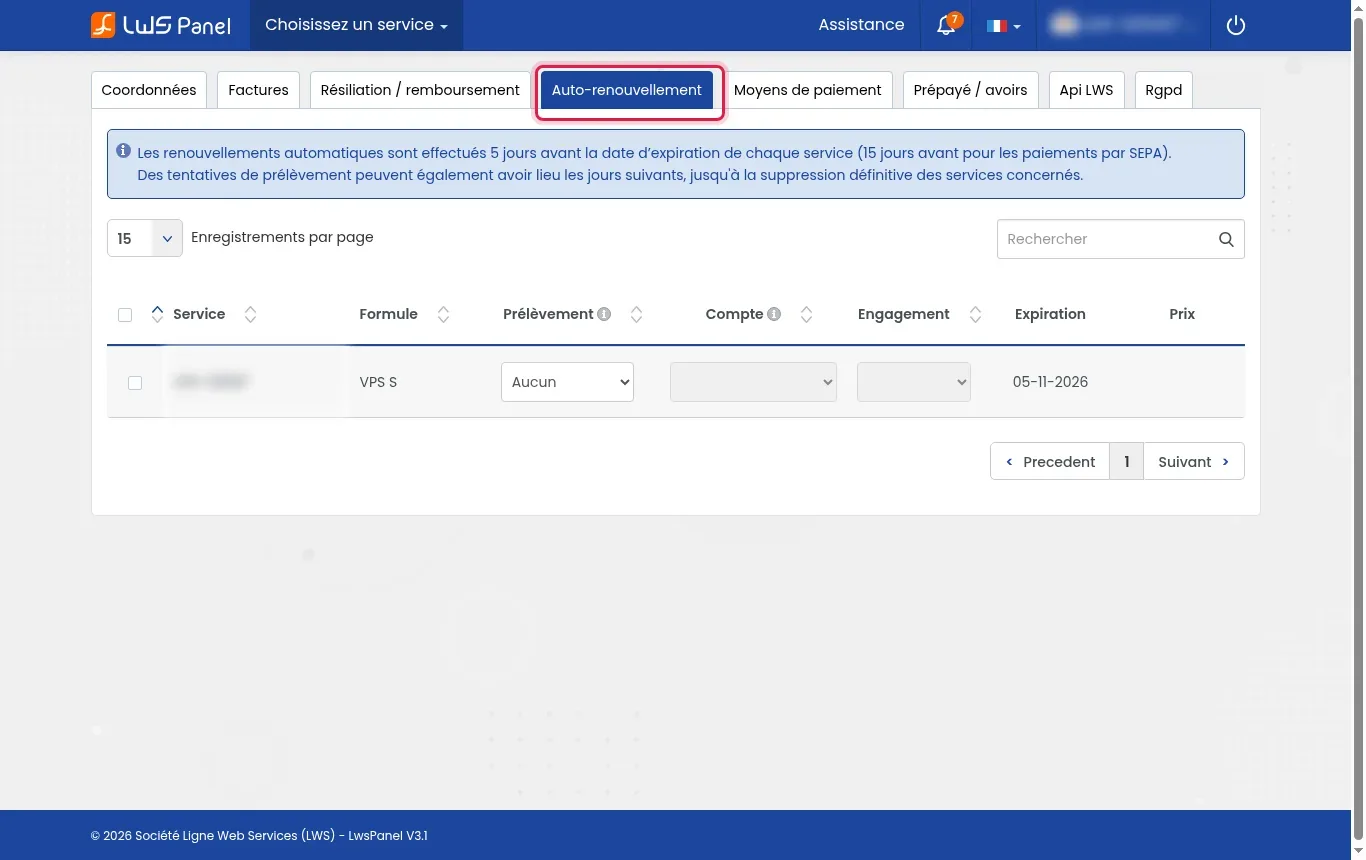Click the Compte info icon
The height and width of the screenshot is (860, 1366).
pyautogui.click(x=774, y=314)
